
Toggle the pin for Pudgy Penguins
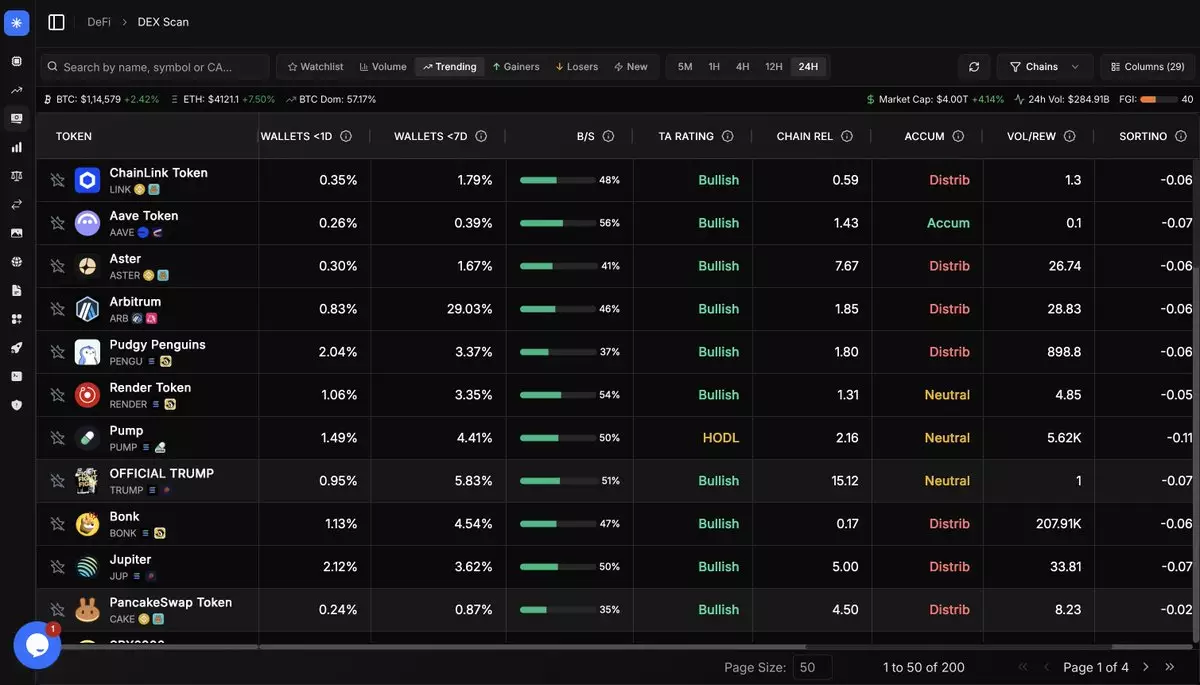(x=57, y=352)
